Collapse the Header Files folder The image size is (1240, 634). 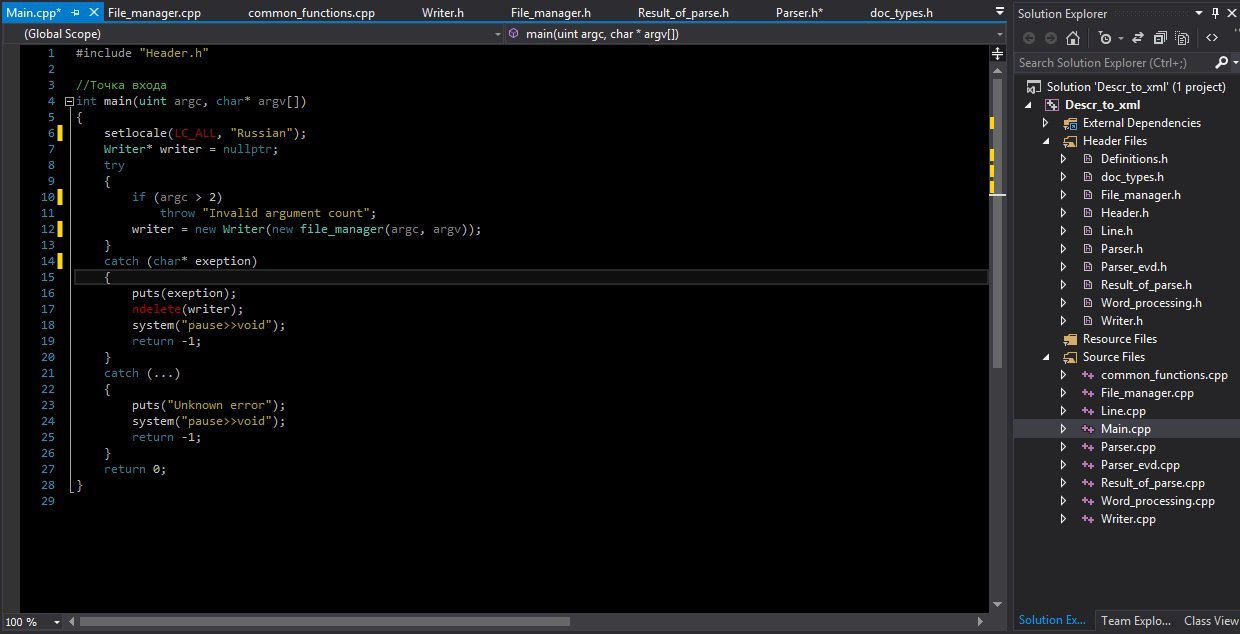pos(1046,141)
